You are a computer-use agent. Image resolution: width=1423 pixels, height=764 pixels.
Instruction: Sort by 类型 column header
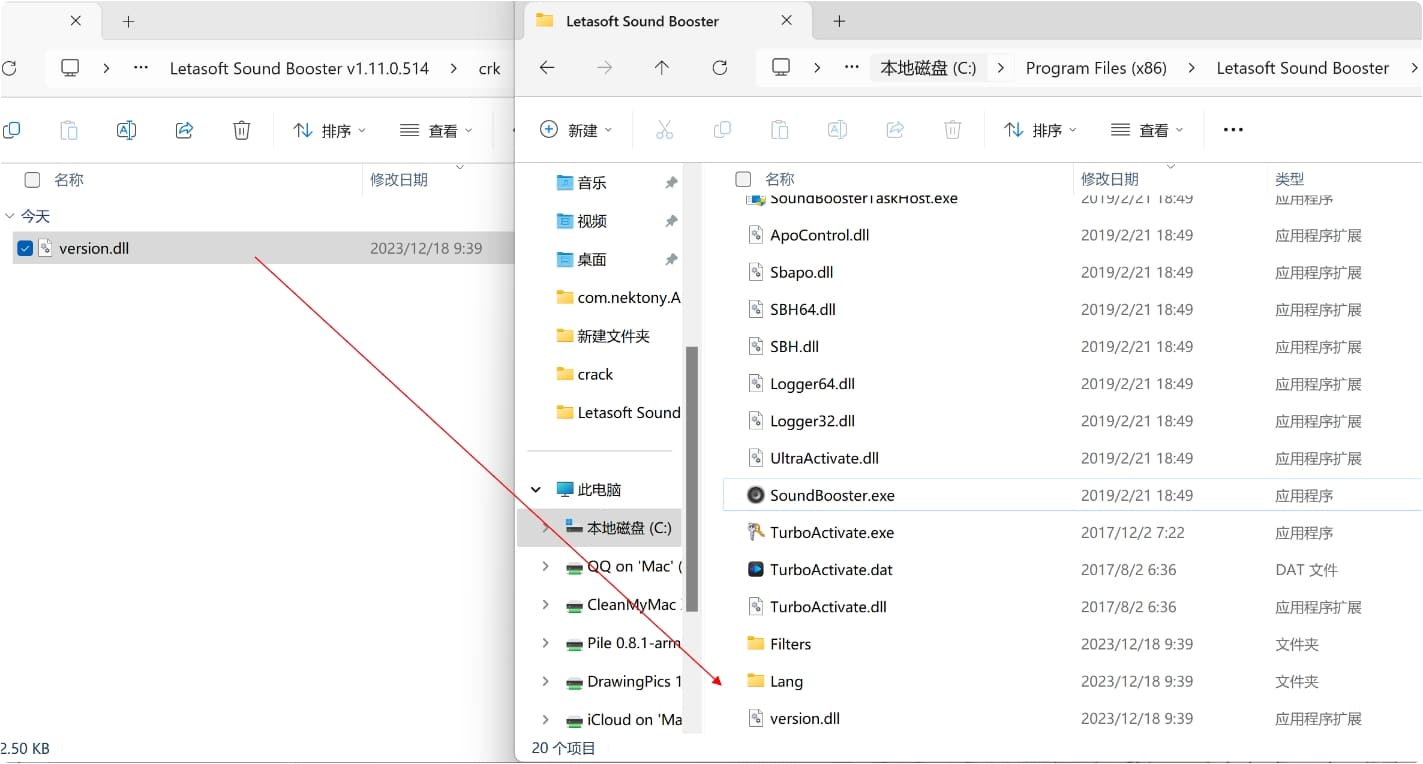click(x=1289, y=179)
